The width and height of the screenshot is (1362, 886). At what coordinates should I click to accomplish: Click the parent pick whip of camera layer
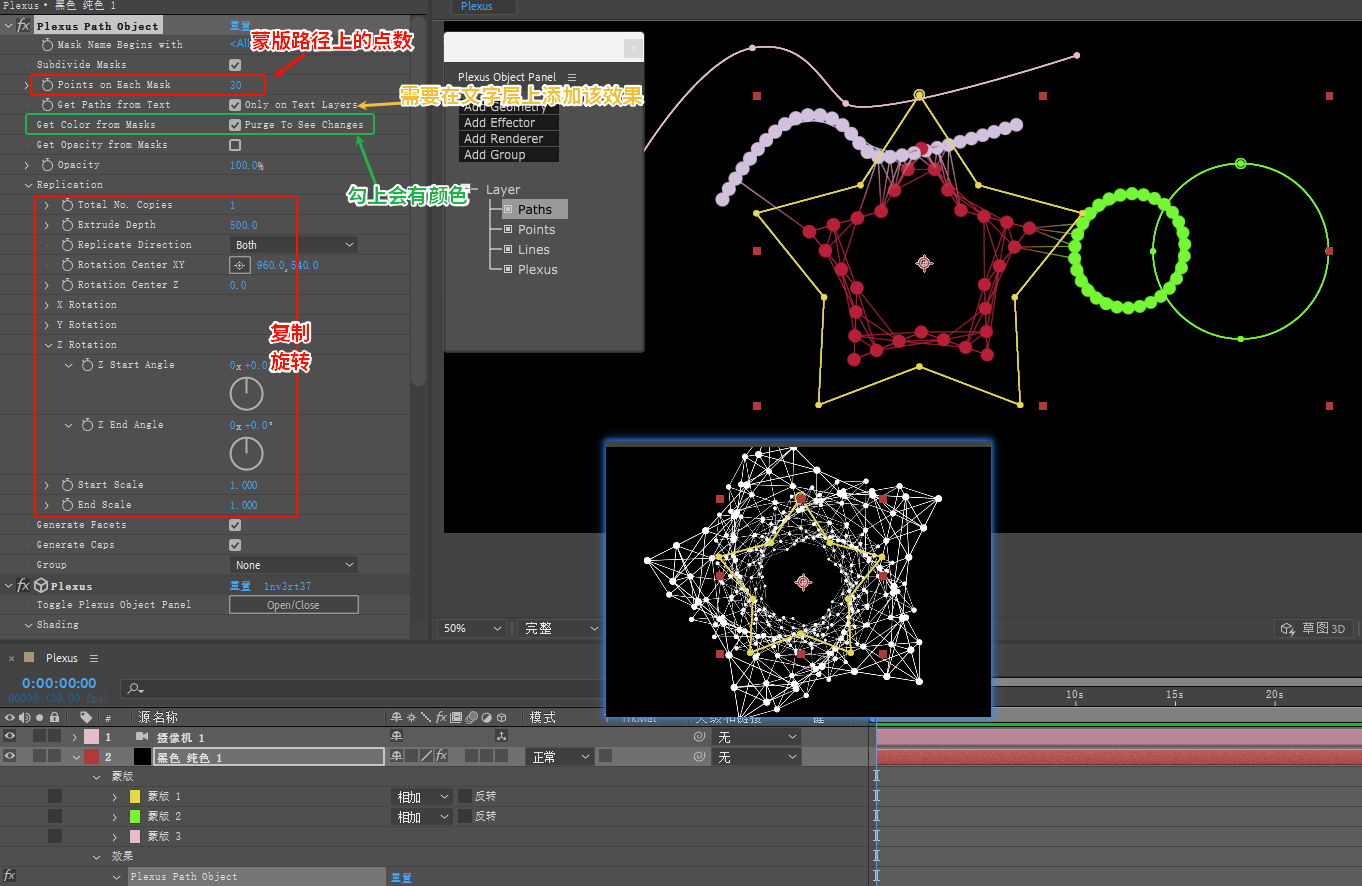click(x=700, y=737)
